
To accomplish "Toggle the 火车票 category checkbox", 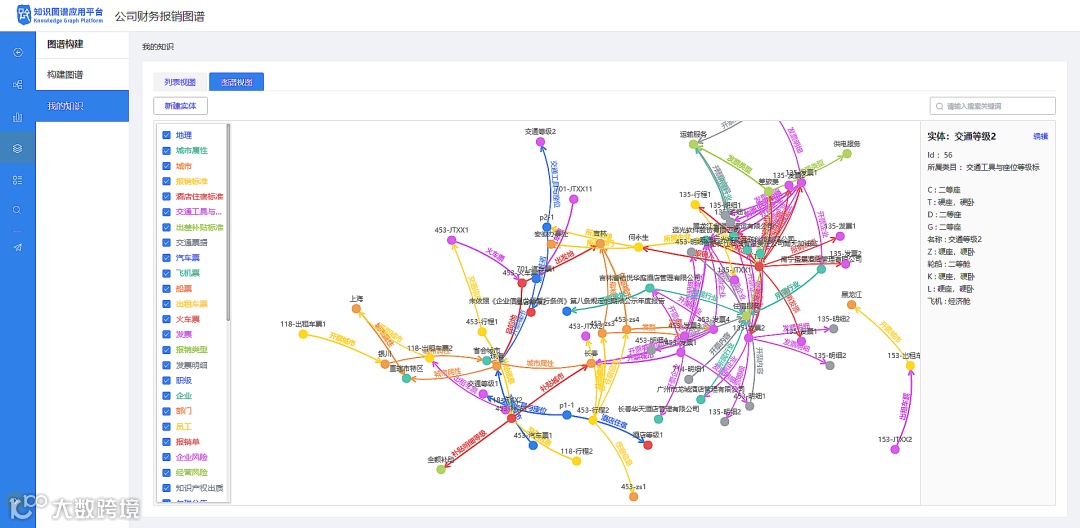I will click(166, 319).
